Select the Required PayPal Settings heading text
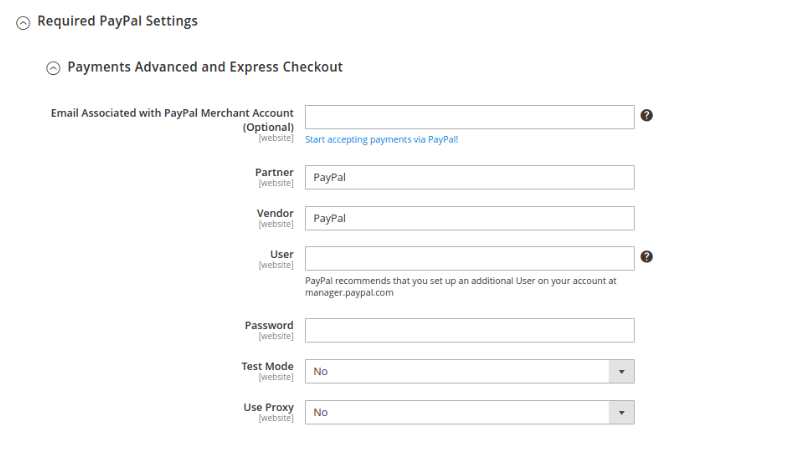Image resolution: width=800 pixels, height=449 pixels. pyautogui.click(x=117, y=21)
